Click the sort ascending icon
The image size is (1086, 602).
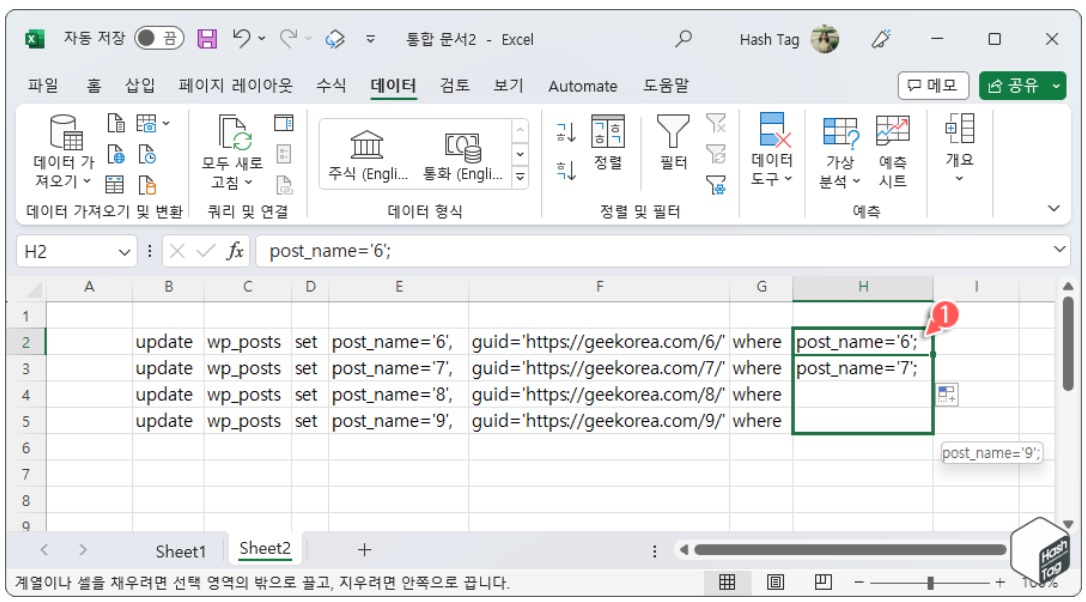click(x=566, y=132)
